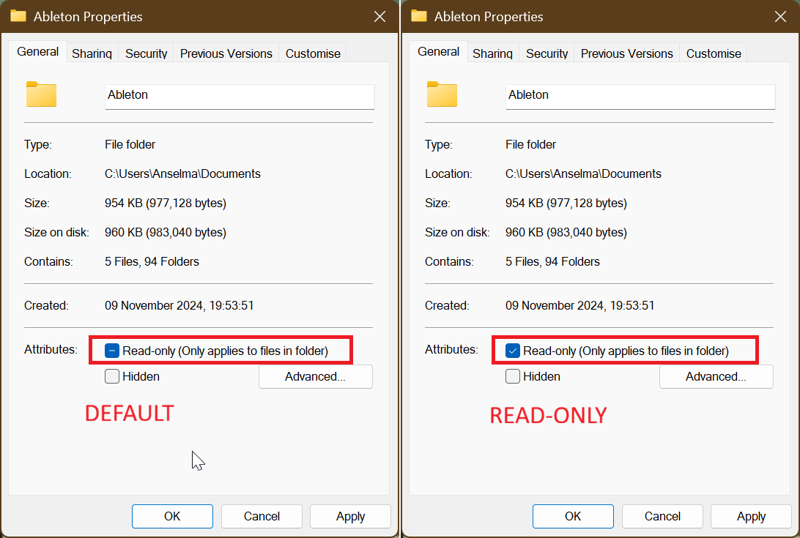This screenshot has width=800, height=538.
Task: Click '960 KB (983,040 bytes)' in left dialog
Action: coord(165,232)
